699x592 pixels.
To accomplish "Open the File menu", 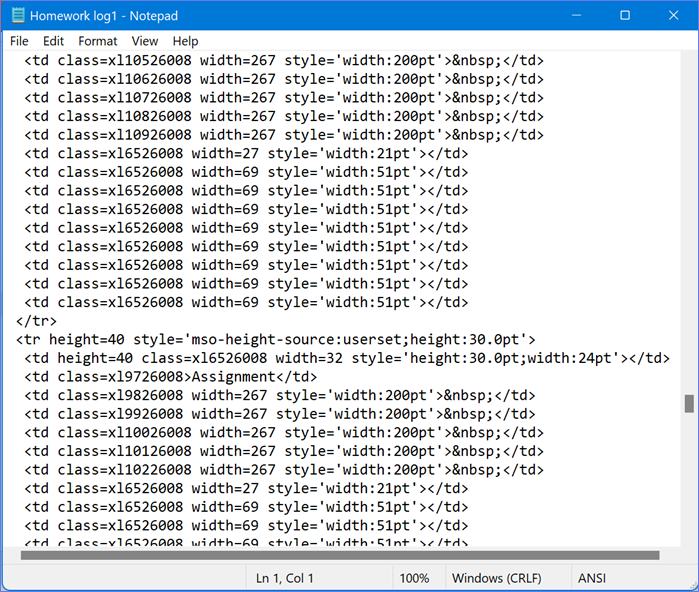I will tap(19, 41).
